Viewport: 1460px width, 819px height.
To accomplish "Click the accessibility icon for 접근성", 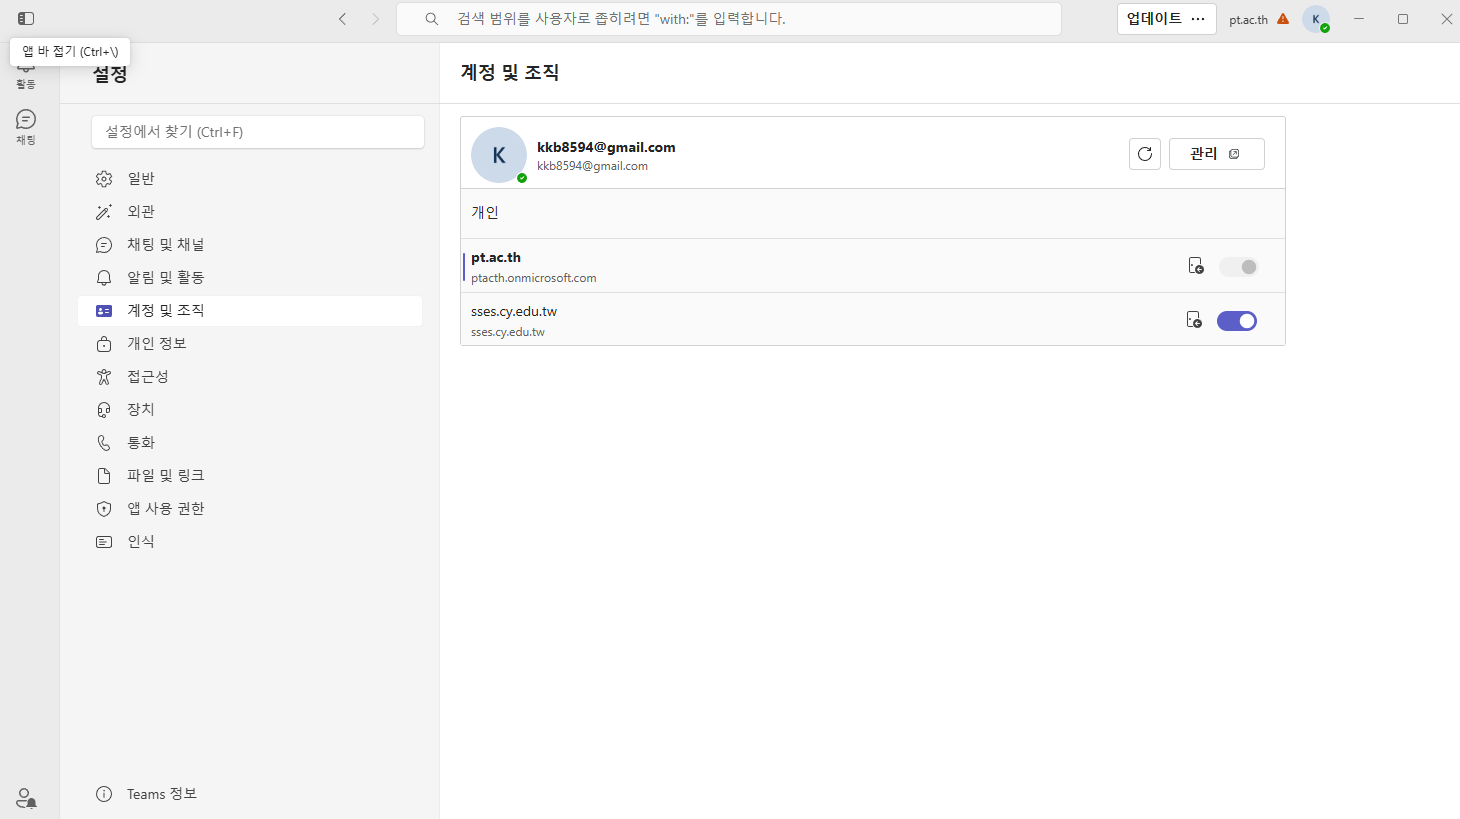I will pos(104,377).
